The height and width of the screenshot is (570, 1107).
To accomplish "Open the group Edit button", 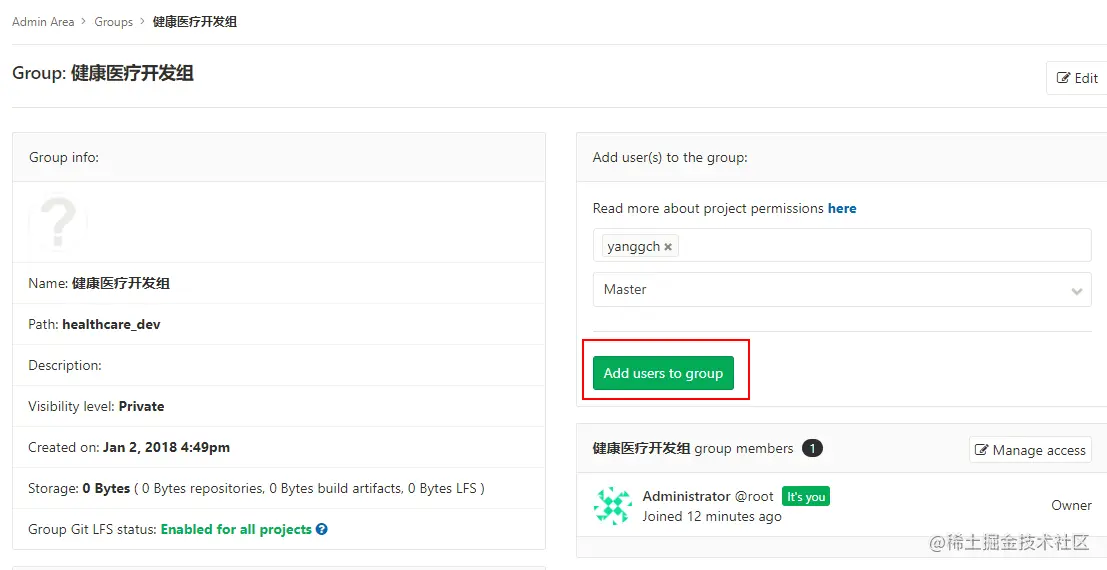I will (x=1077, y=78).
